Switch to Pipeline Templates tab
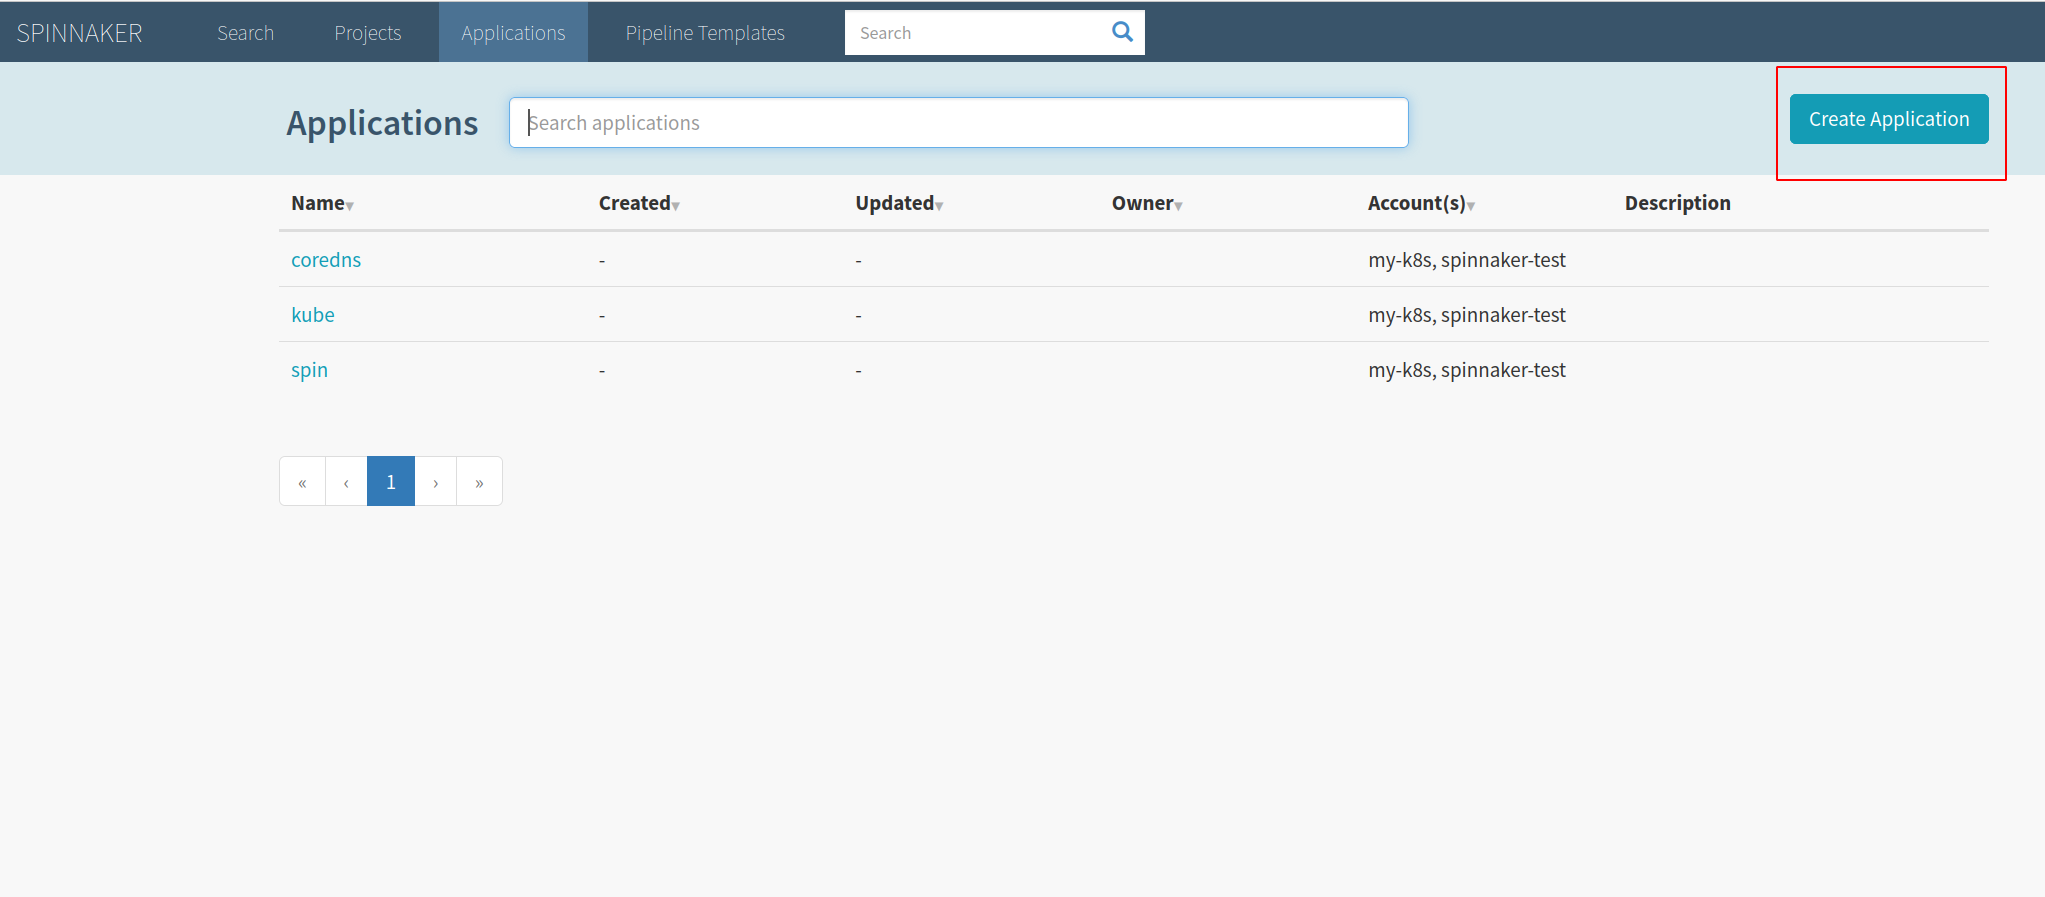Screen dimensions: 2045x897 click(705, 33)
